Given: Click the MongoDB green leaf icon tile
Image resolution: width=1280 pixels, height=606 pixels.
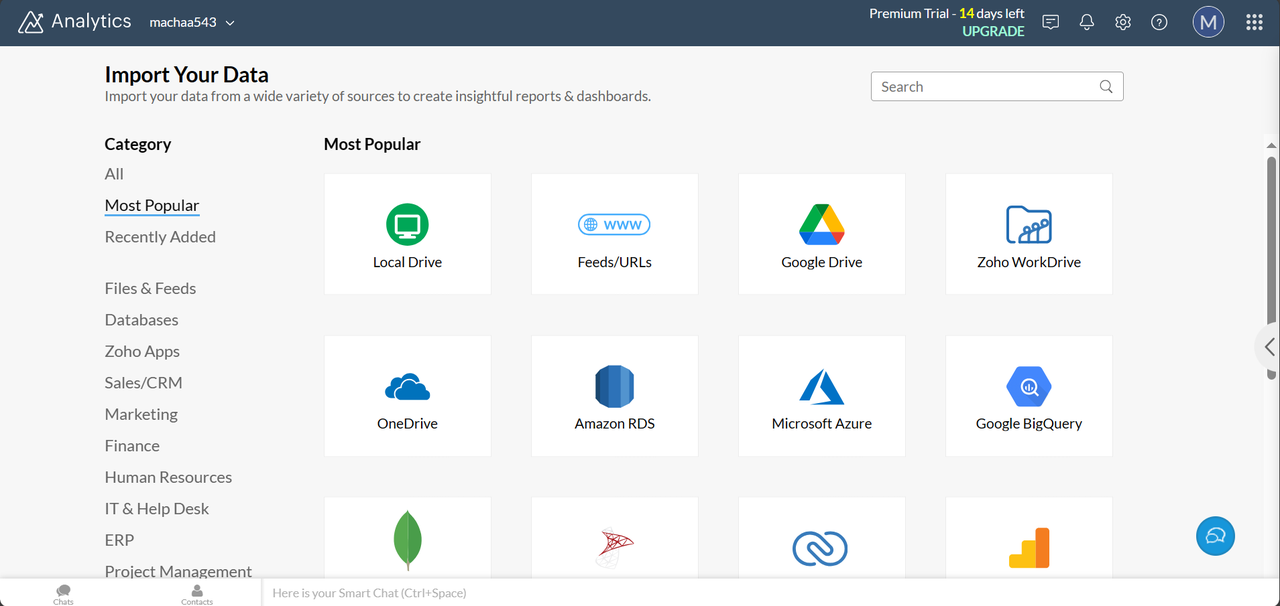Looking at the screenshot, I should click(407, 537).
